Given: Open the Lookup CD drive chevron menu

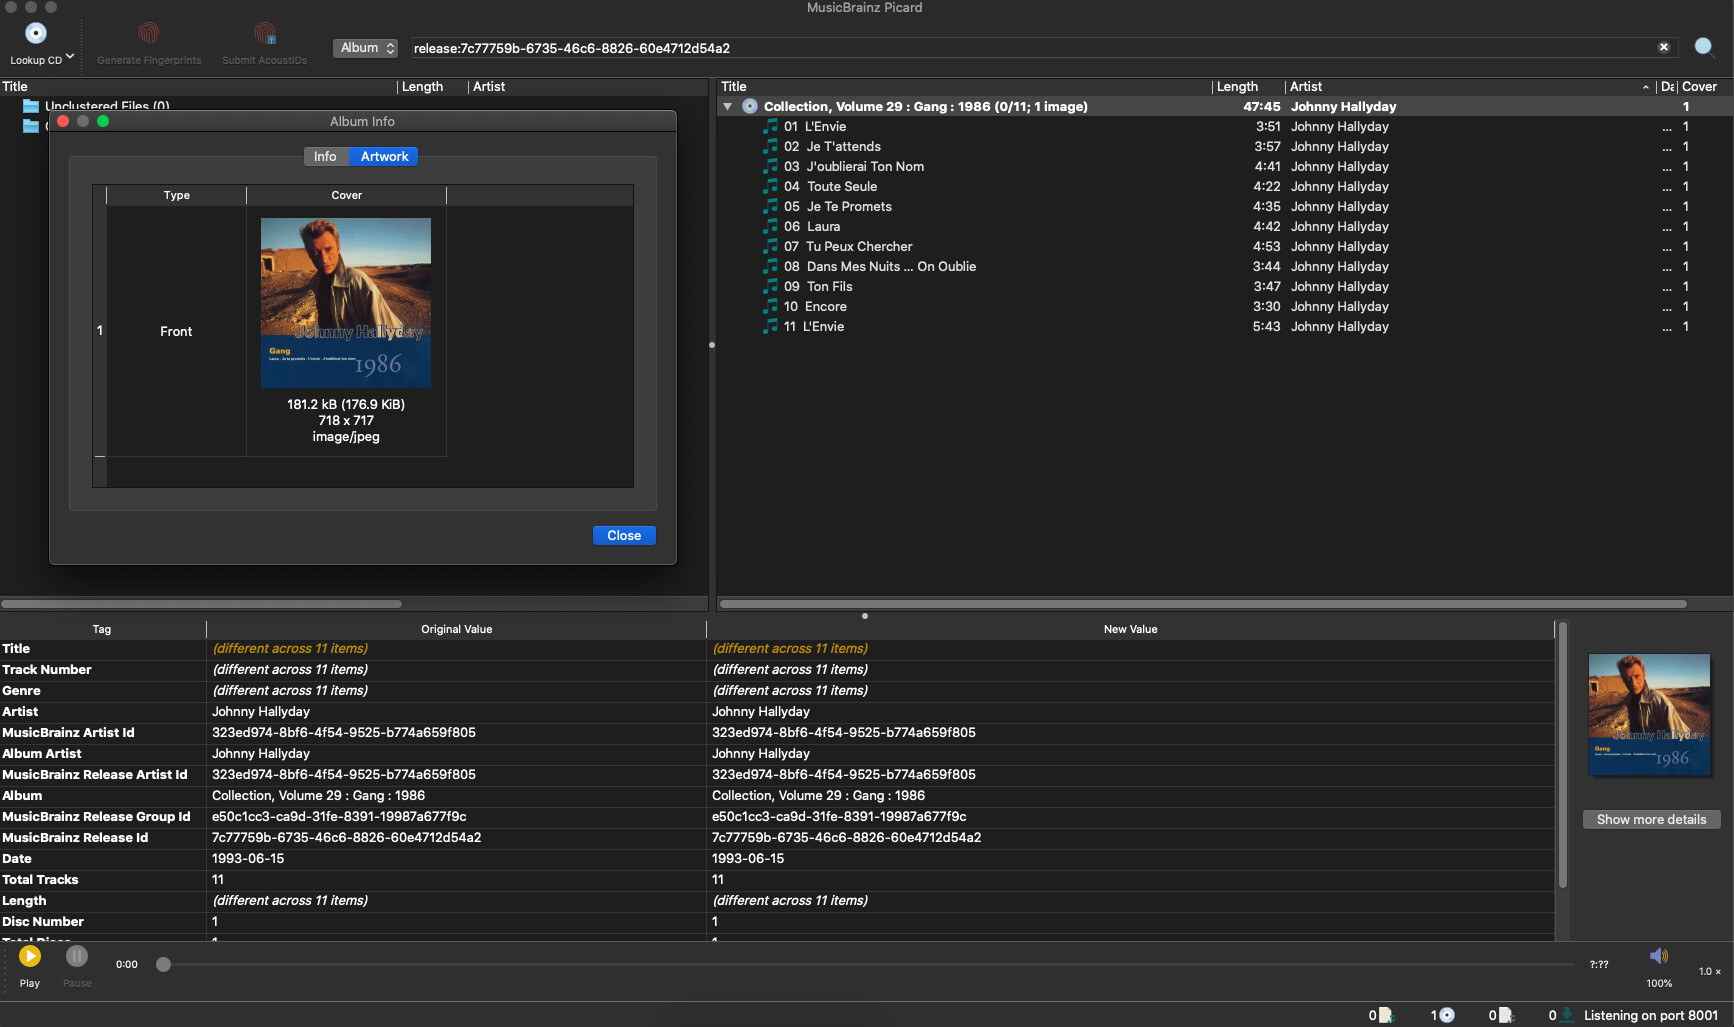Looking at the screenshot, I should (70, 57).
